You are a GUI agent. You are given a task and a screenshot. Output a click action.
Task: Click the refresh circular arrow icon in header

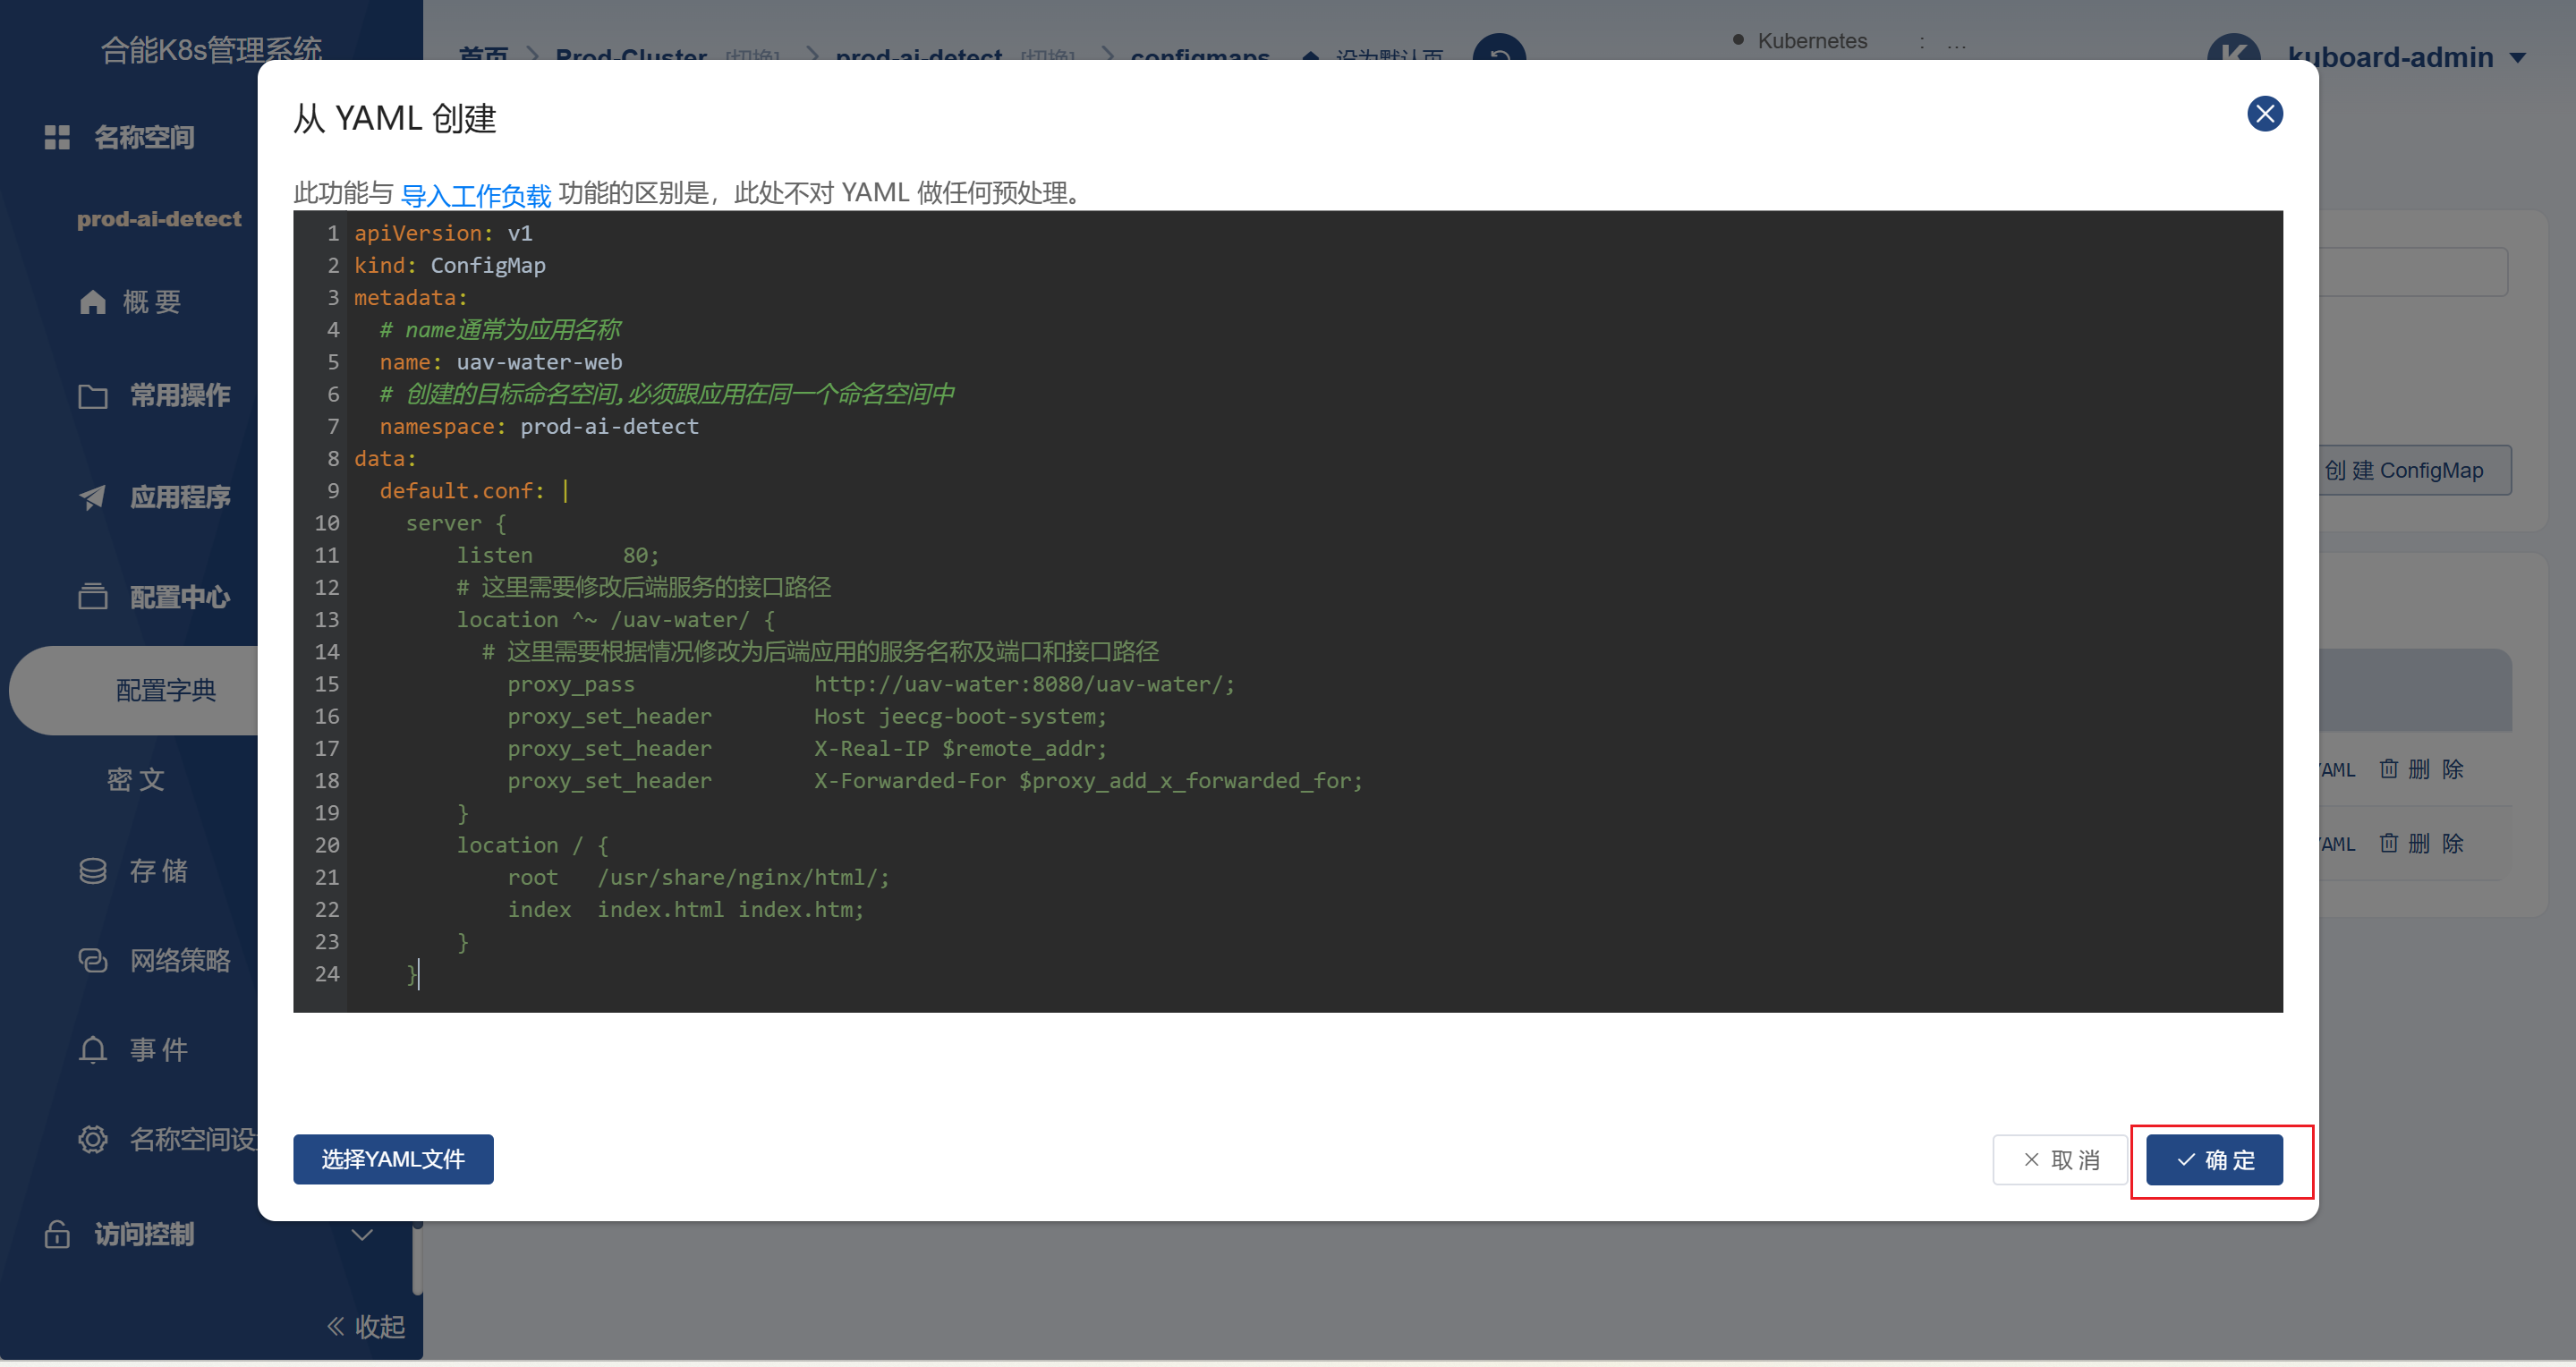tap(1499, 52)
